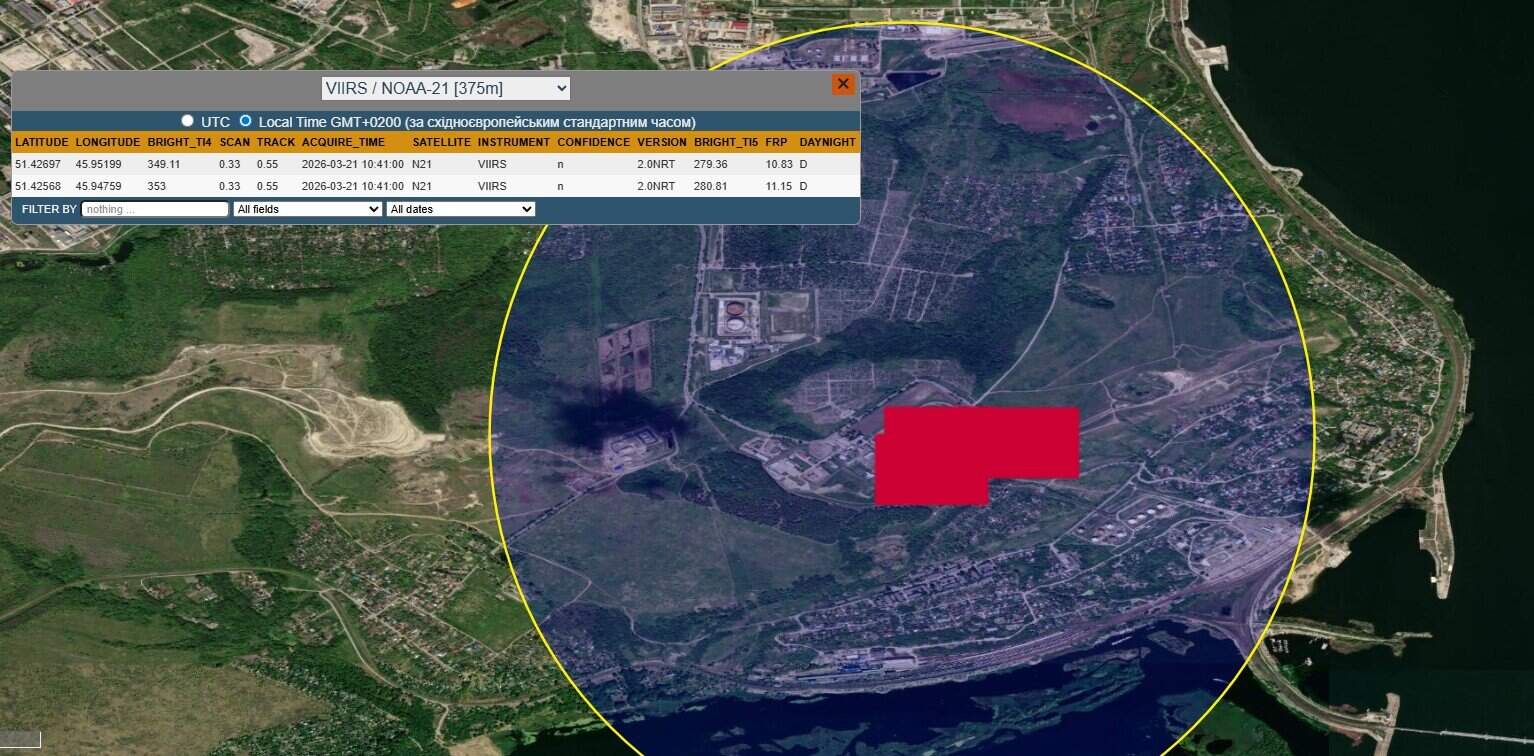Select the Local Time GMT+0200 radio button
The width and height of the screenshot is (1534, 756).
[x=246, y=121]
